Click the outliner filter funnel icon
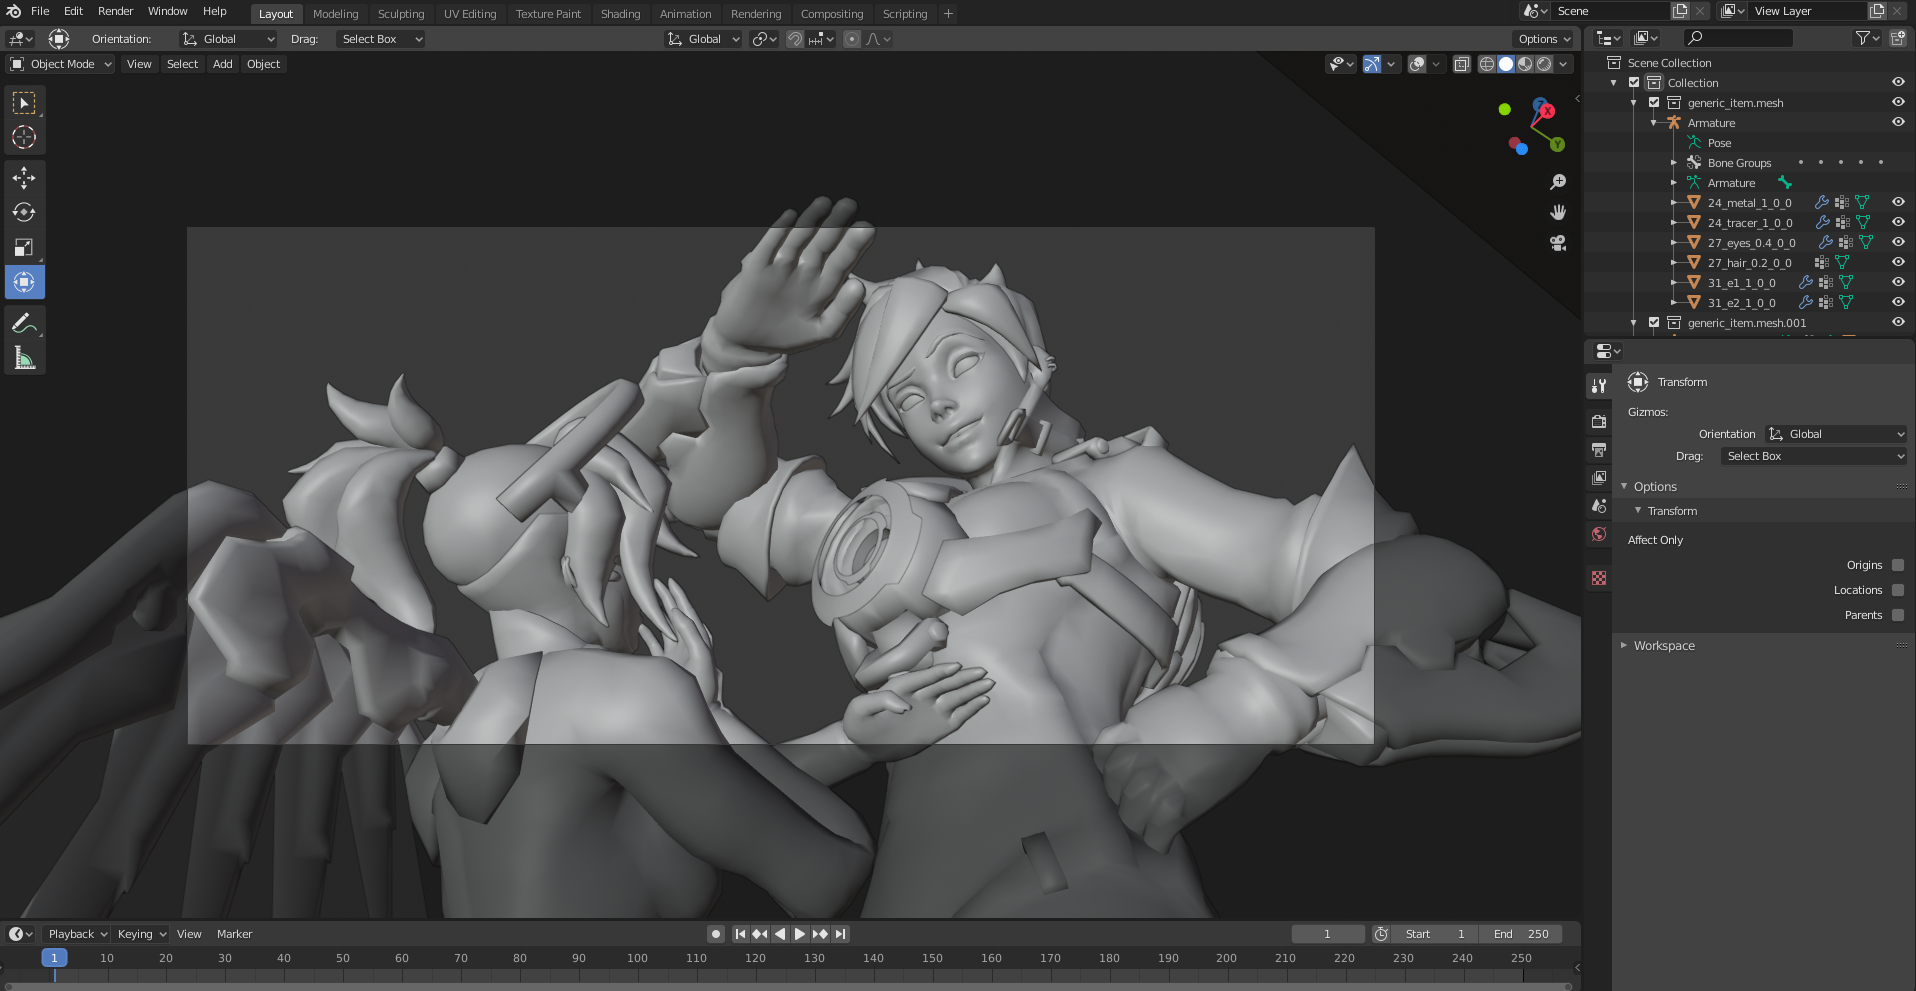Viewport: 1916px width, 991px height. [x=1862, y=38]
